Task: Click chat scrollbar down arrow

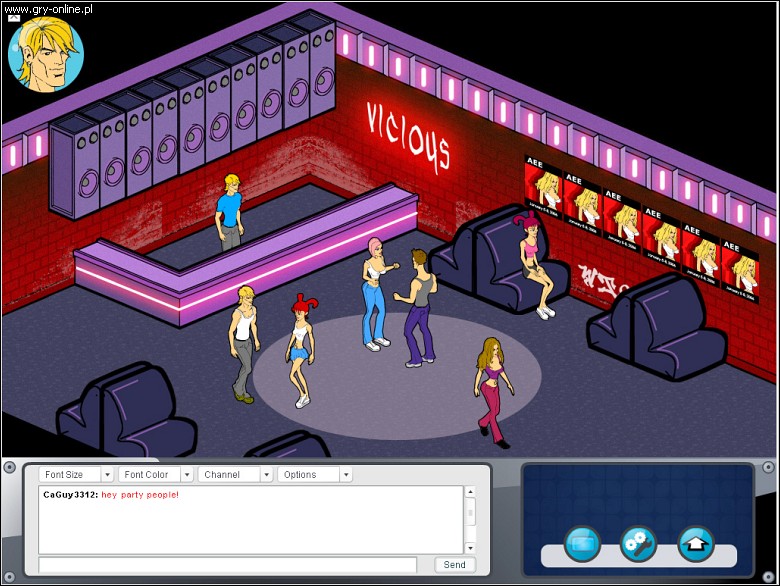Action: tap(471, 548)
